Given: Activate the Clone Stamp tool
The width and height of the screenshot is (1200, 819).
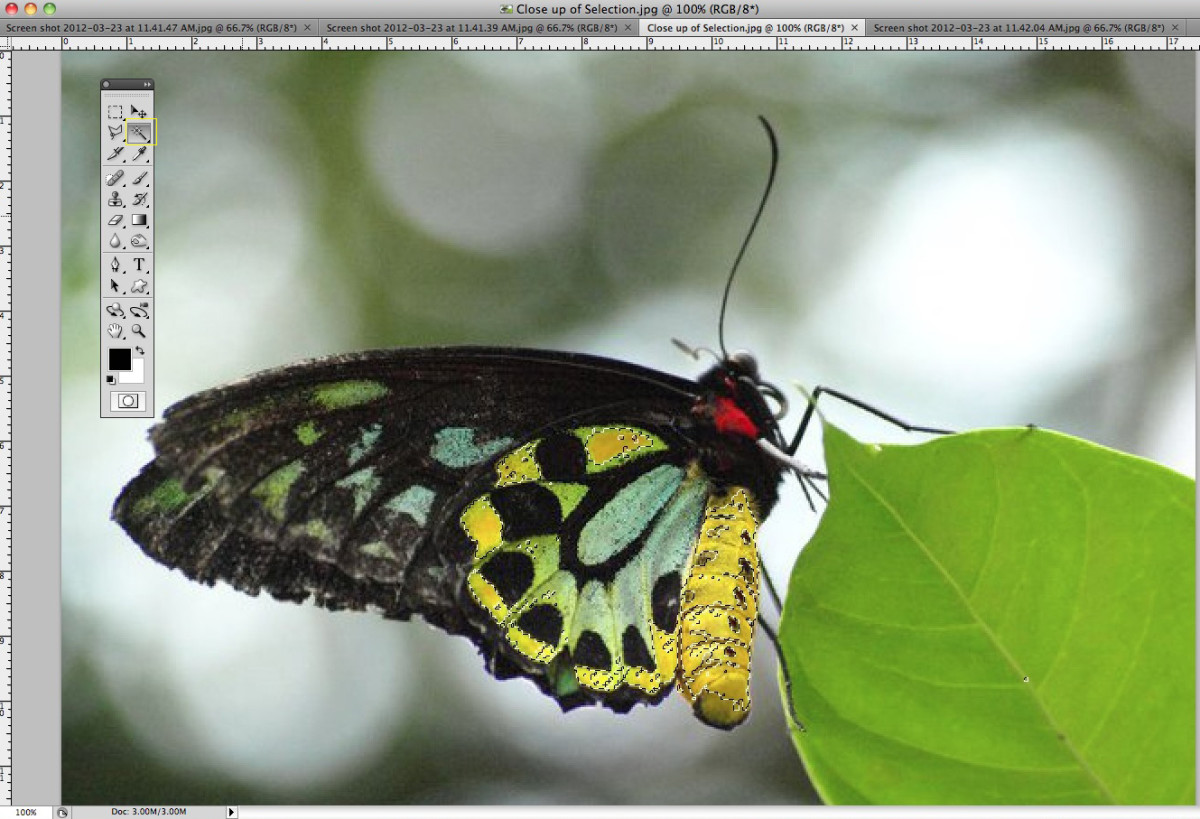Looking at the screenshot, I should [117, 200].
